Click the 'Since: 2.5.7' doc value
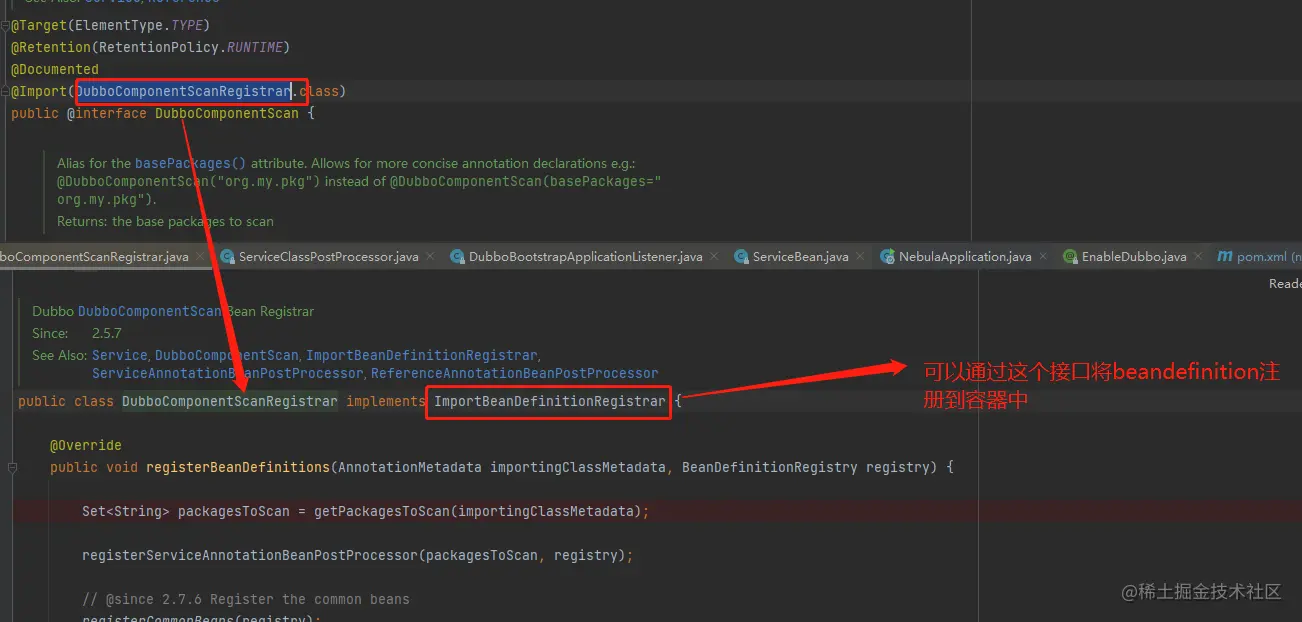 pos(107,333)
